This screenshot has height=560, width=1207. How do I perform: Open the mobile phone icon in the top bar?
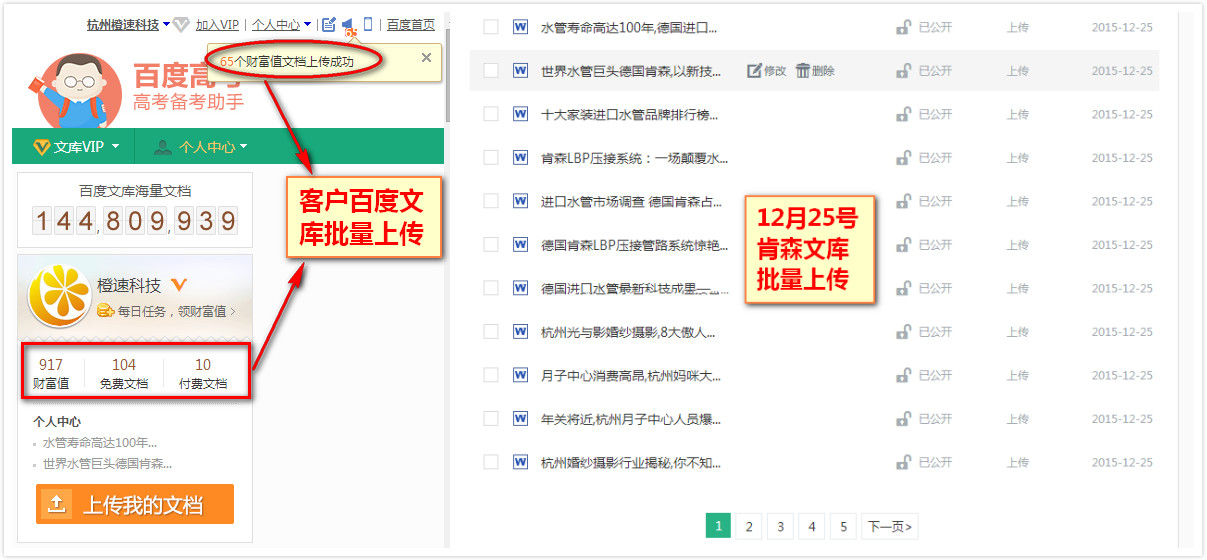click(368, 24)
